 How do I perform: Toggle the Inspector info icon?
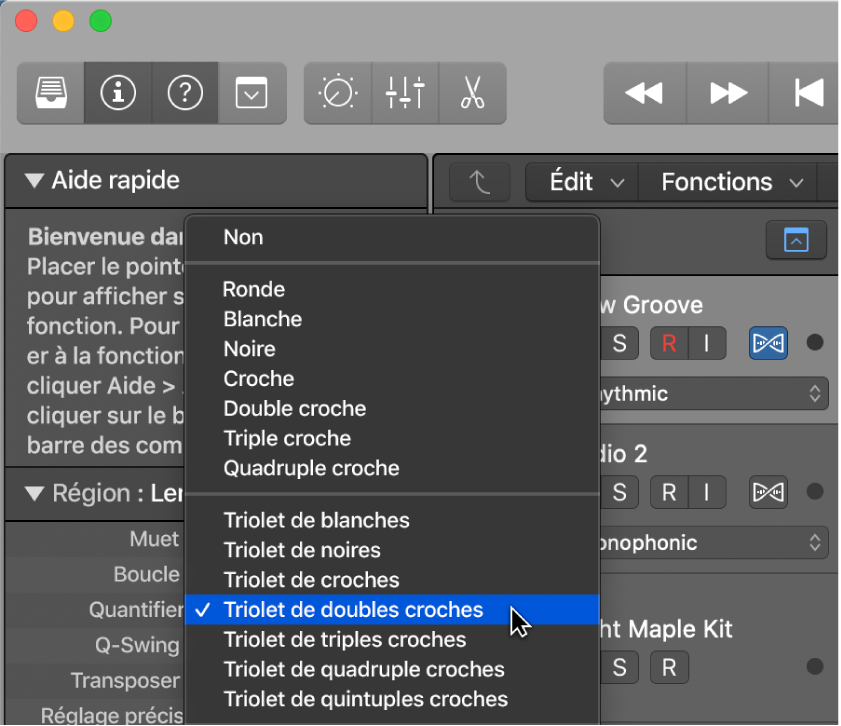tap(116, 93)
